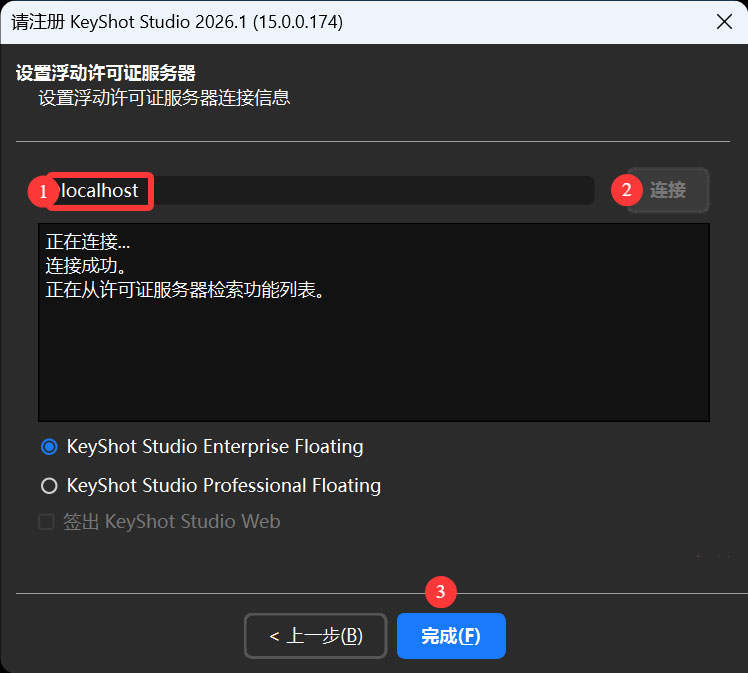Click the 正在从许可证服务器检索功能列表。 log line
748x673 pixels.
[x=185, y=290]
